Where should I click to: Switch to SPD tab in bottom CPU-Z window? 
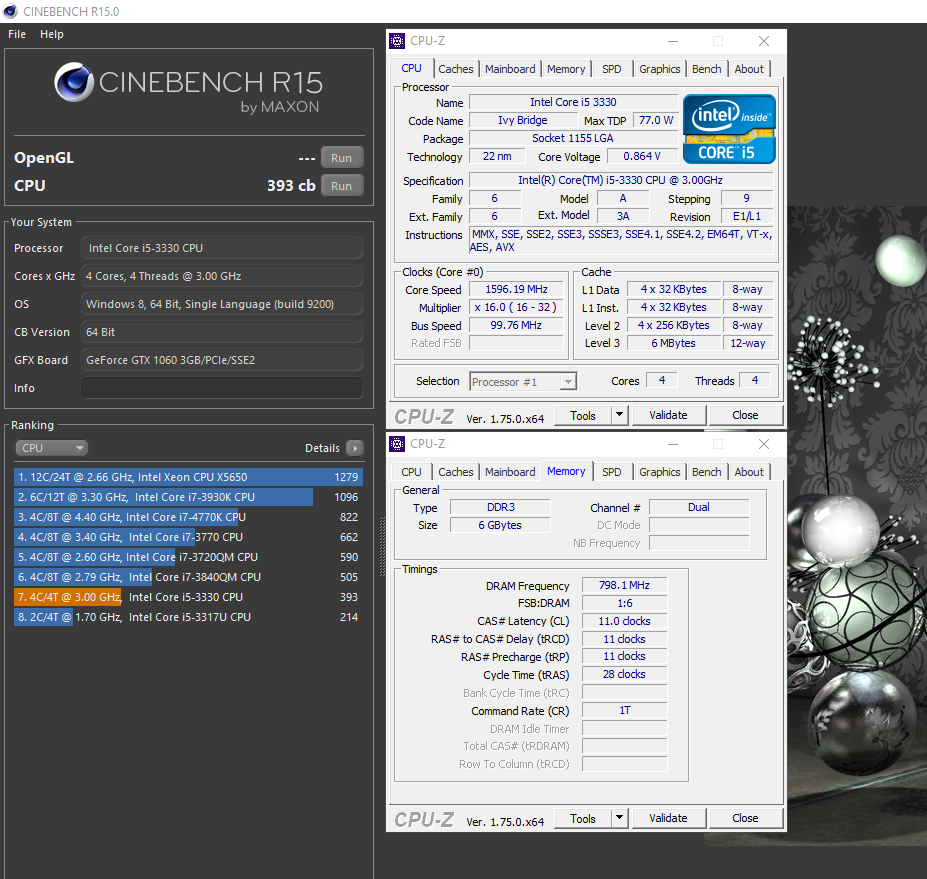point(611,472)
